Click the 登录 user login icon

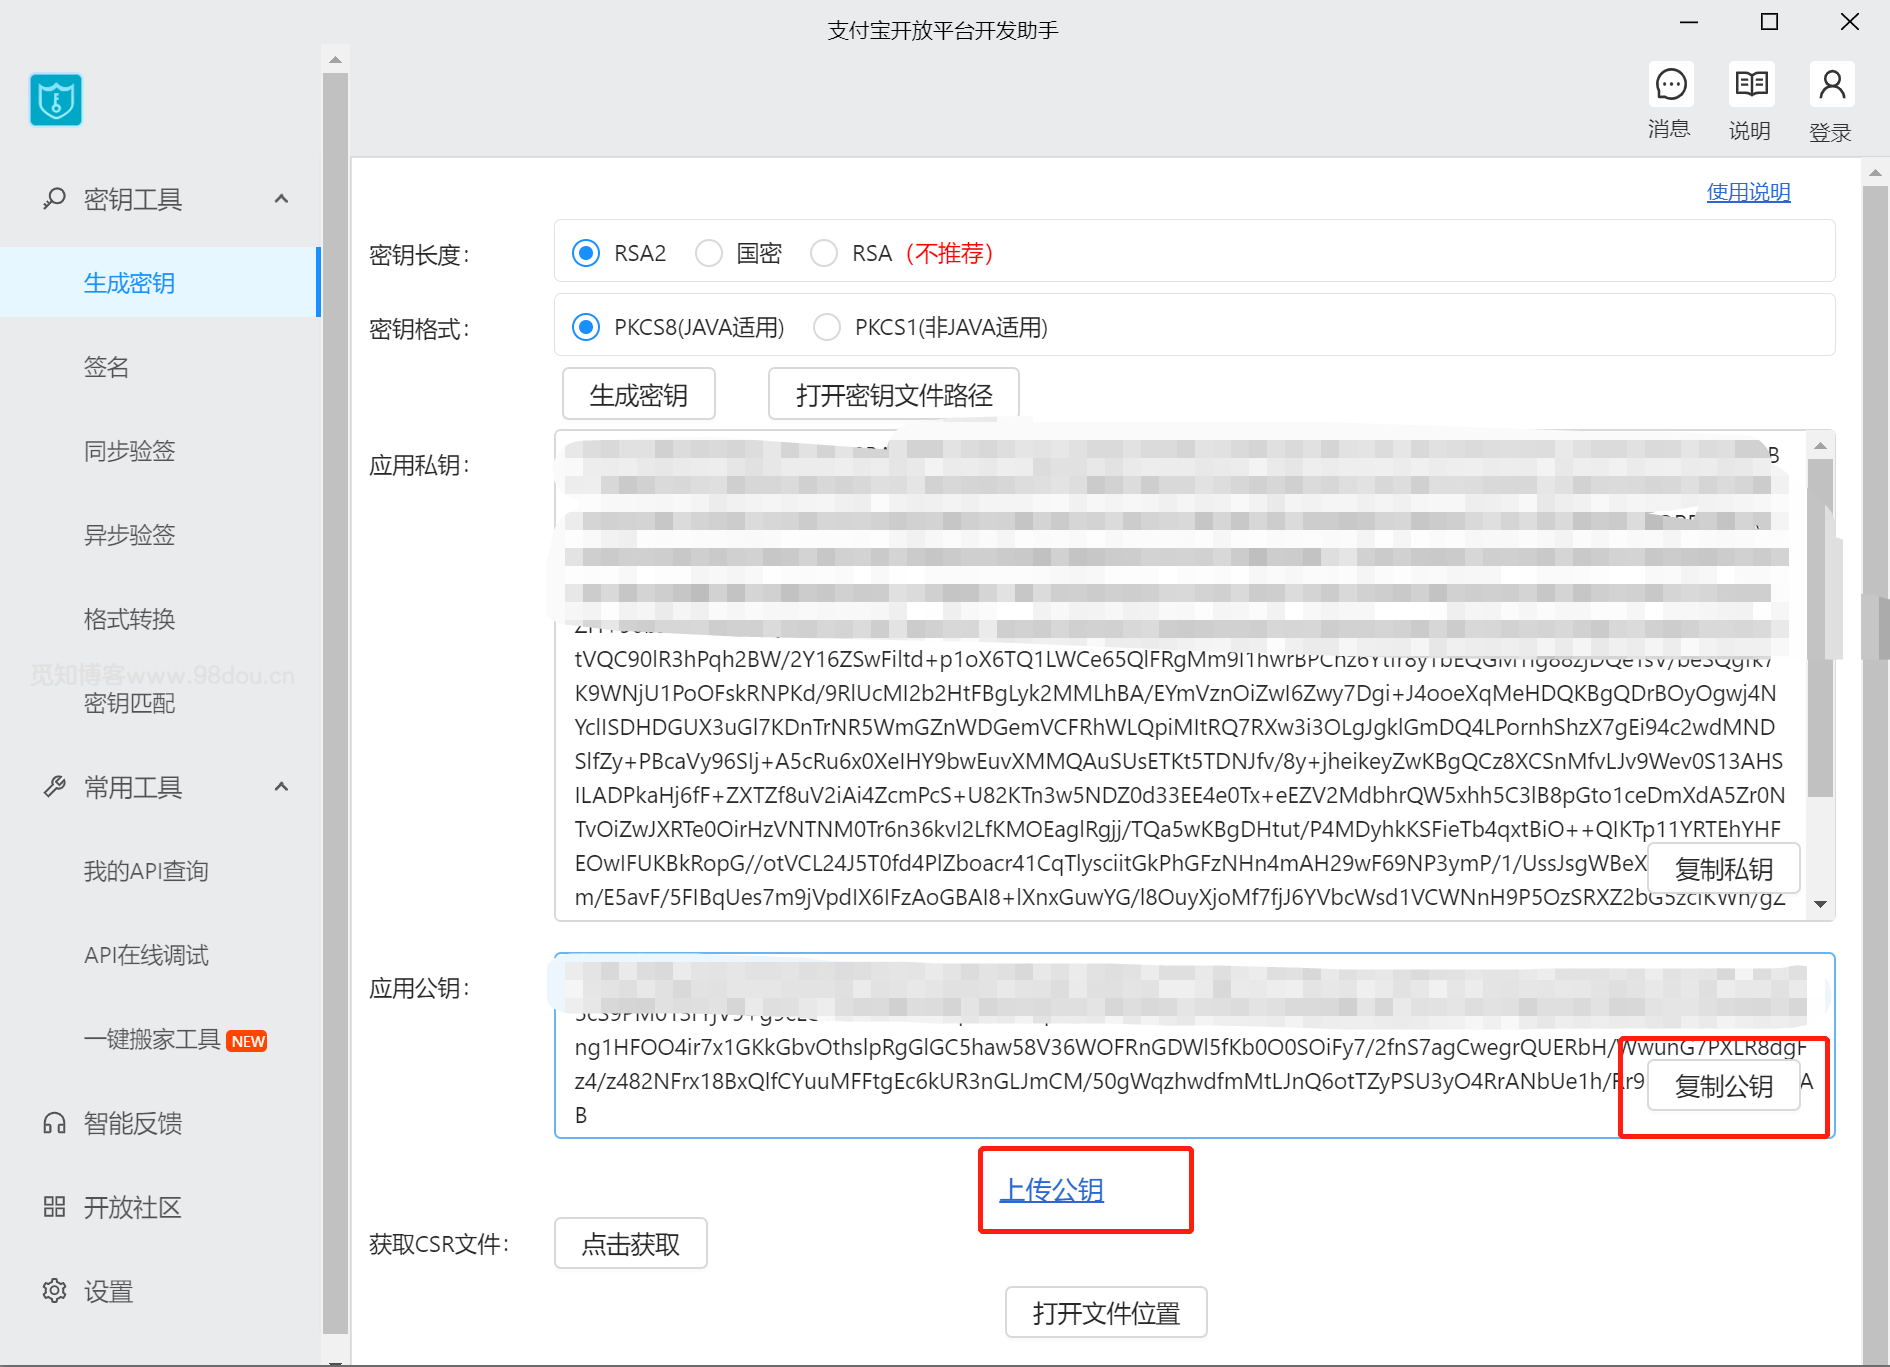tap(1832, 85)
